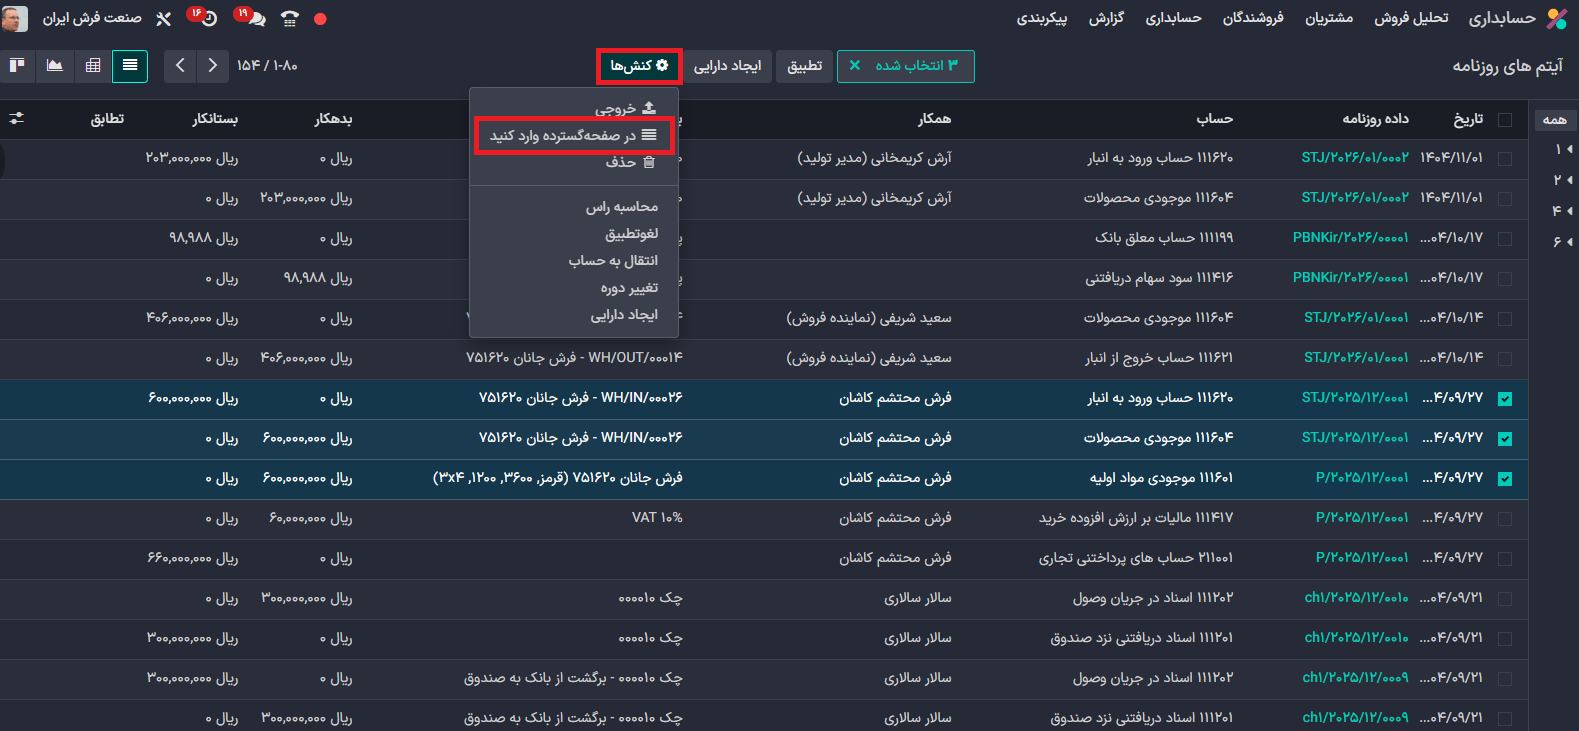
Task: Expand account group ۴ in side panel
Action: [x=1562, y=211]
